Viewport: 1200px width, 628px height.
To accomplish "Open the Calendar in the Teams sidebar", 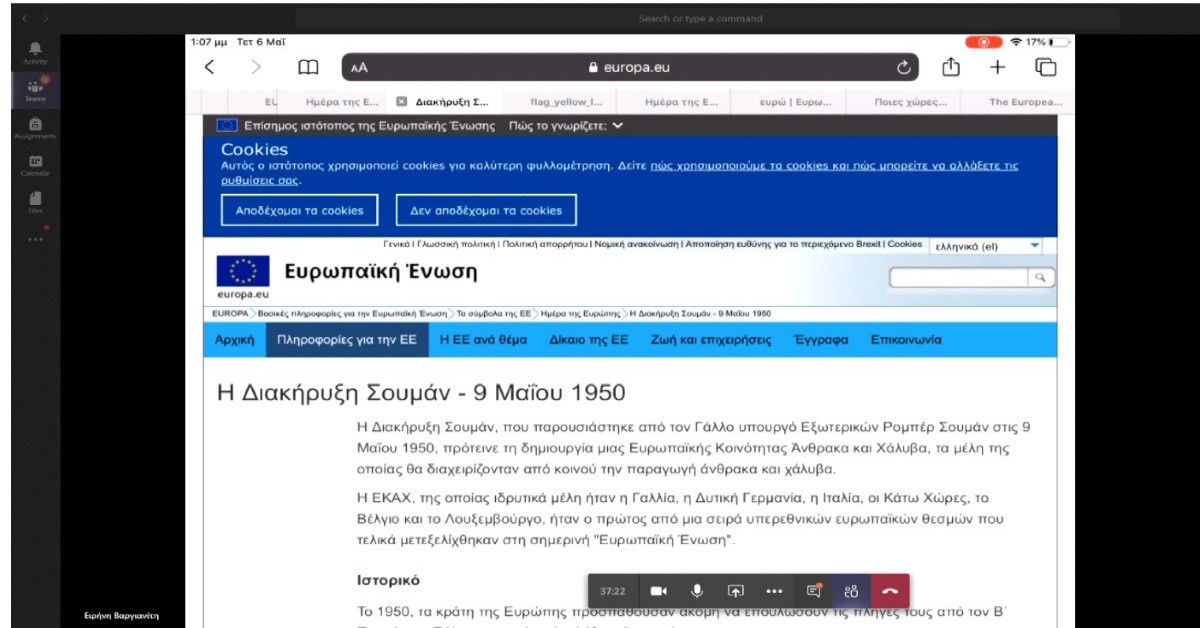I will pyautogui.click(x=36, y=165).
